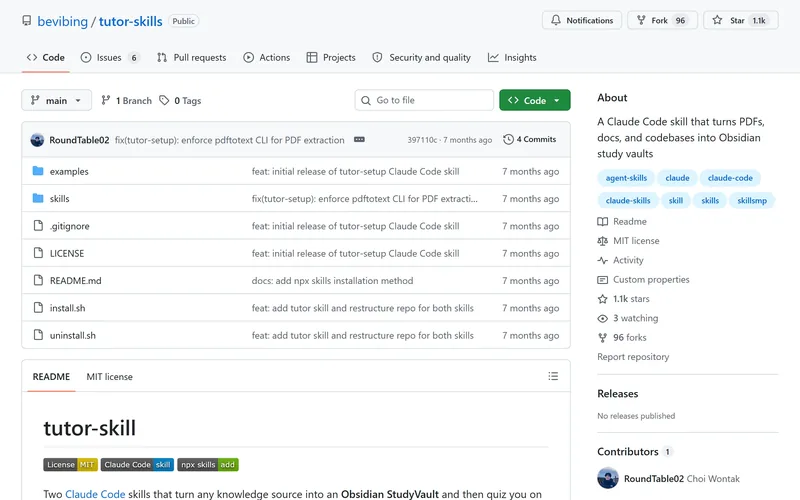View the 4 Commits history
800x500 pixels.
[530, 139]
